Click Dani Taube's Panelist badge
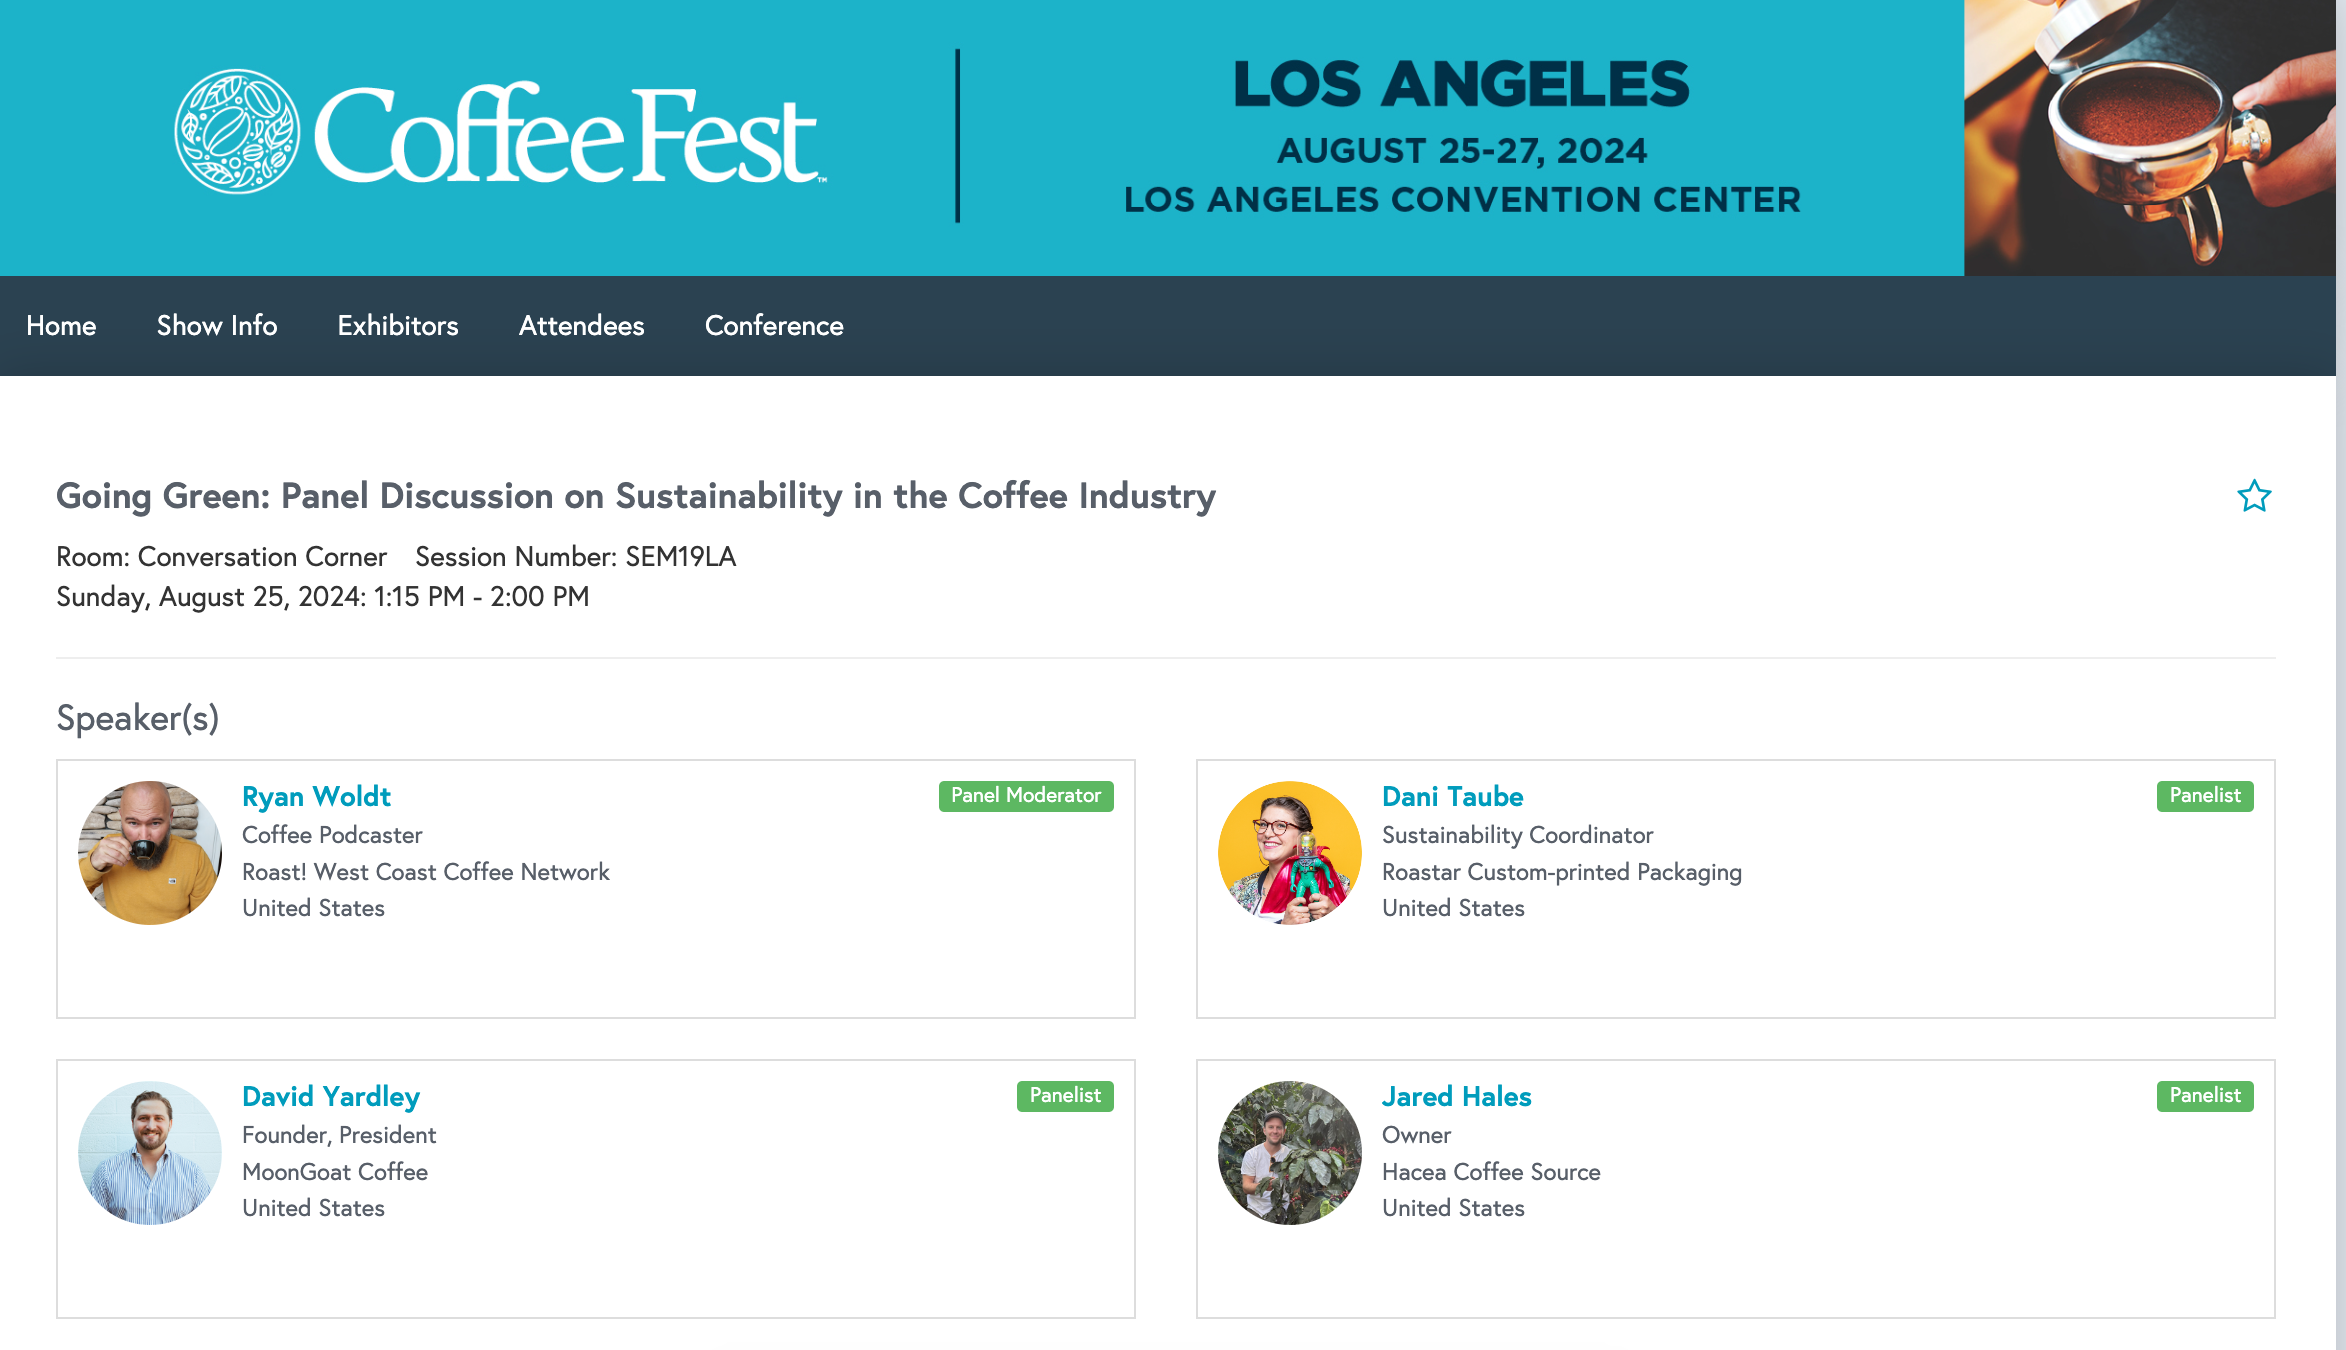 pos(2205,796)
